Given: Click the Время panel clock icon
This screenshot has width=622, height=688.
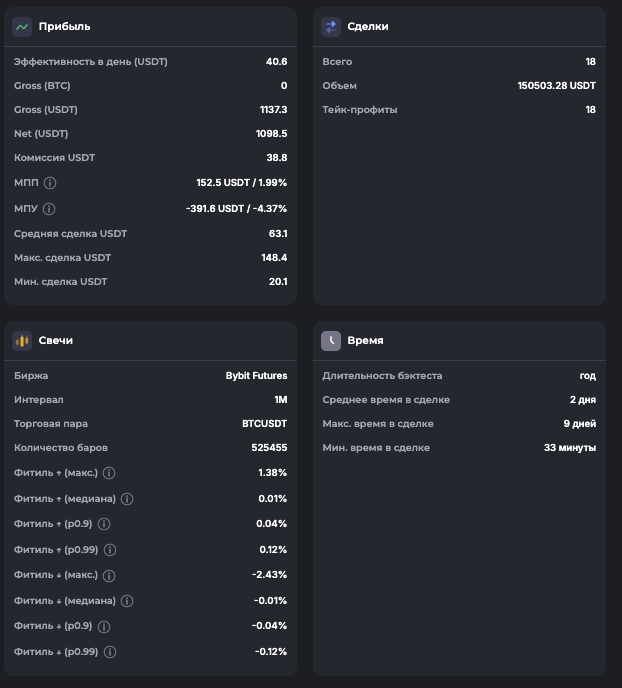Looking at the screenshot, I should [331, 341].
